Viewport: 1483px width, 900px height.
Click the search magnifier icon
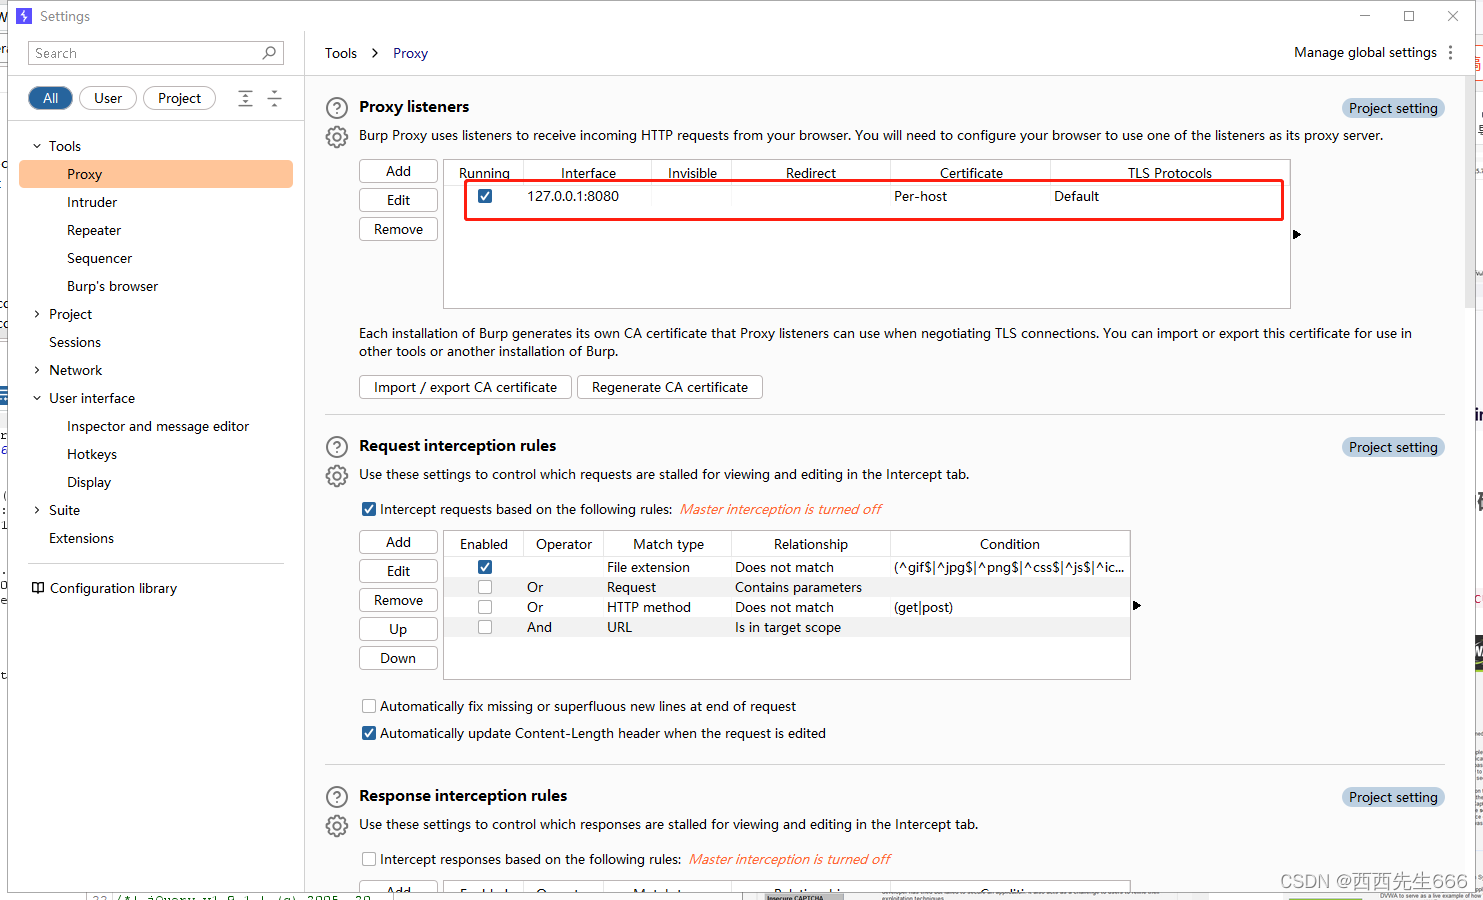pos(269,53)
